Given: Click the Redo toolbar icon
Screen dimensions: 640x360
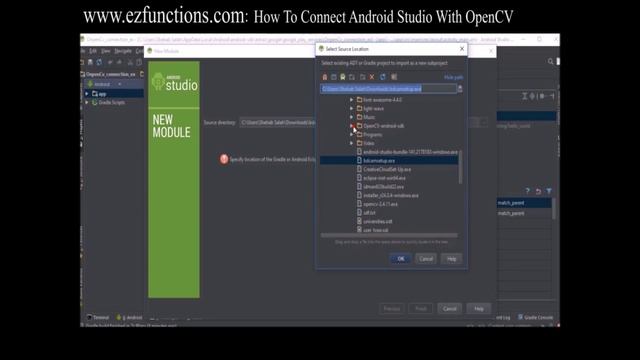Looking at the screenshot, I should click(x=120, y=62).
